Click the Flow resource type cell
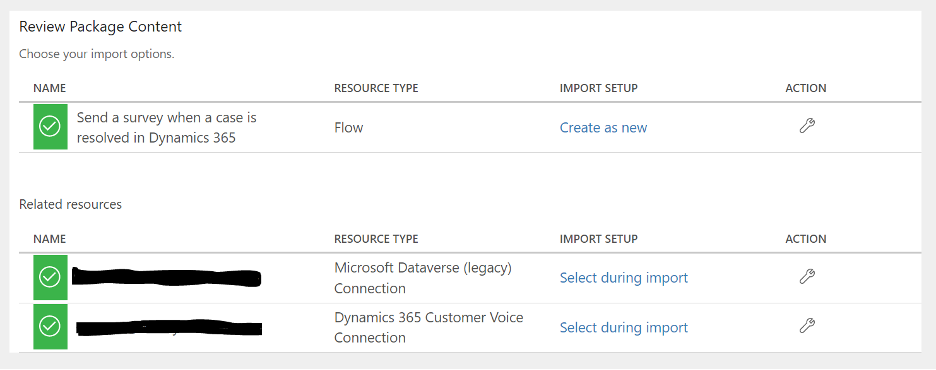Image resolution: width=936 pixels, height=370 pixels. (x=349, y=128)
